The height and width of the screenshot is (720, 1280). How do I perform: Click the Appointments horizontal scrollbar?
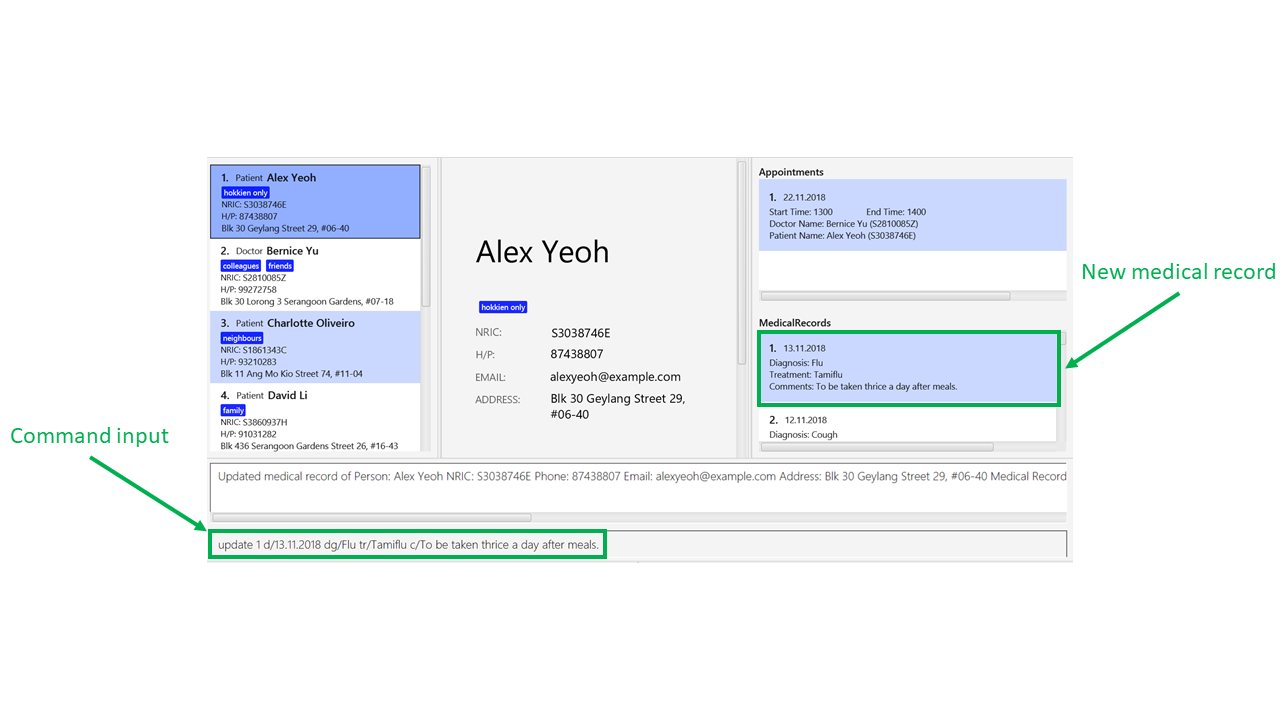point(885,296)
